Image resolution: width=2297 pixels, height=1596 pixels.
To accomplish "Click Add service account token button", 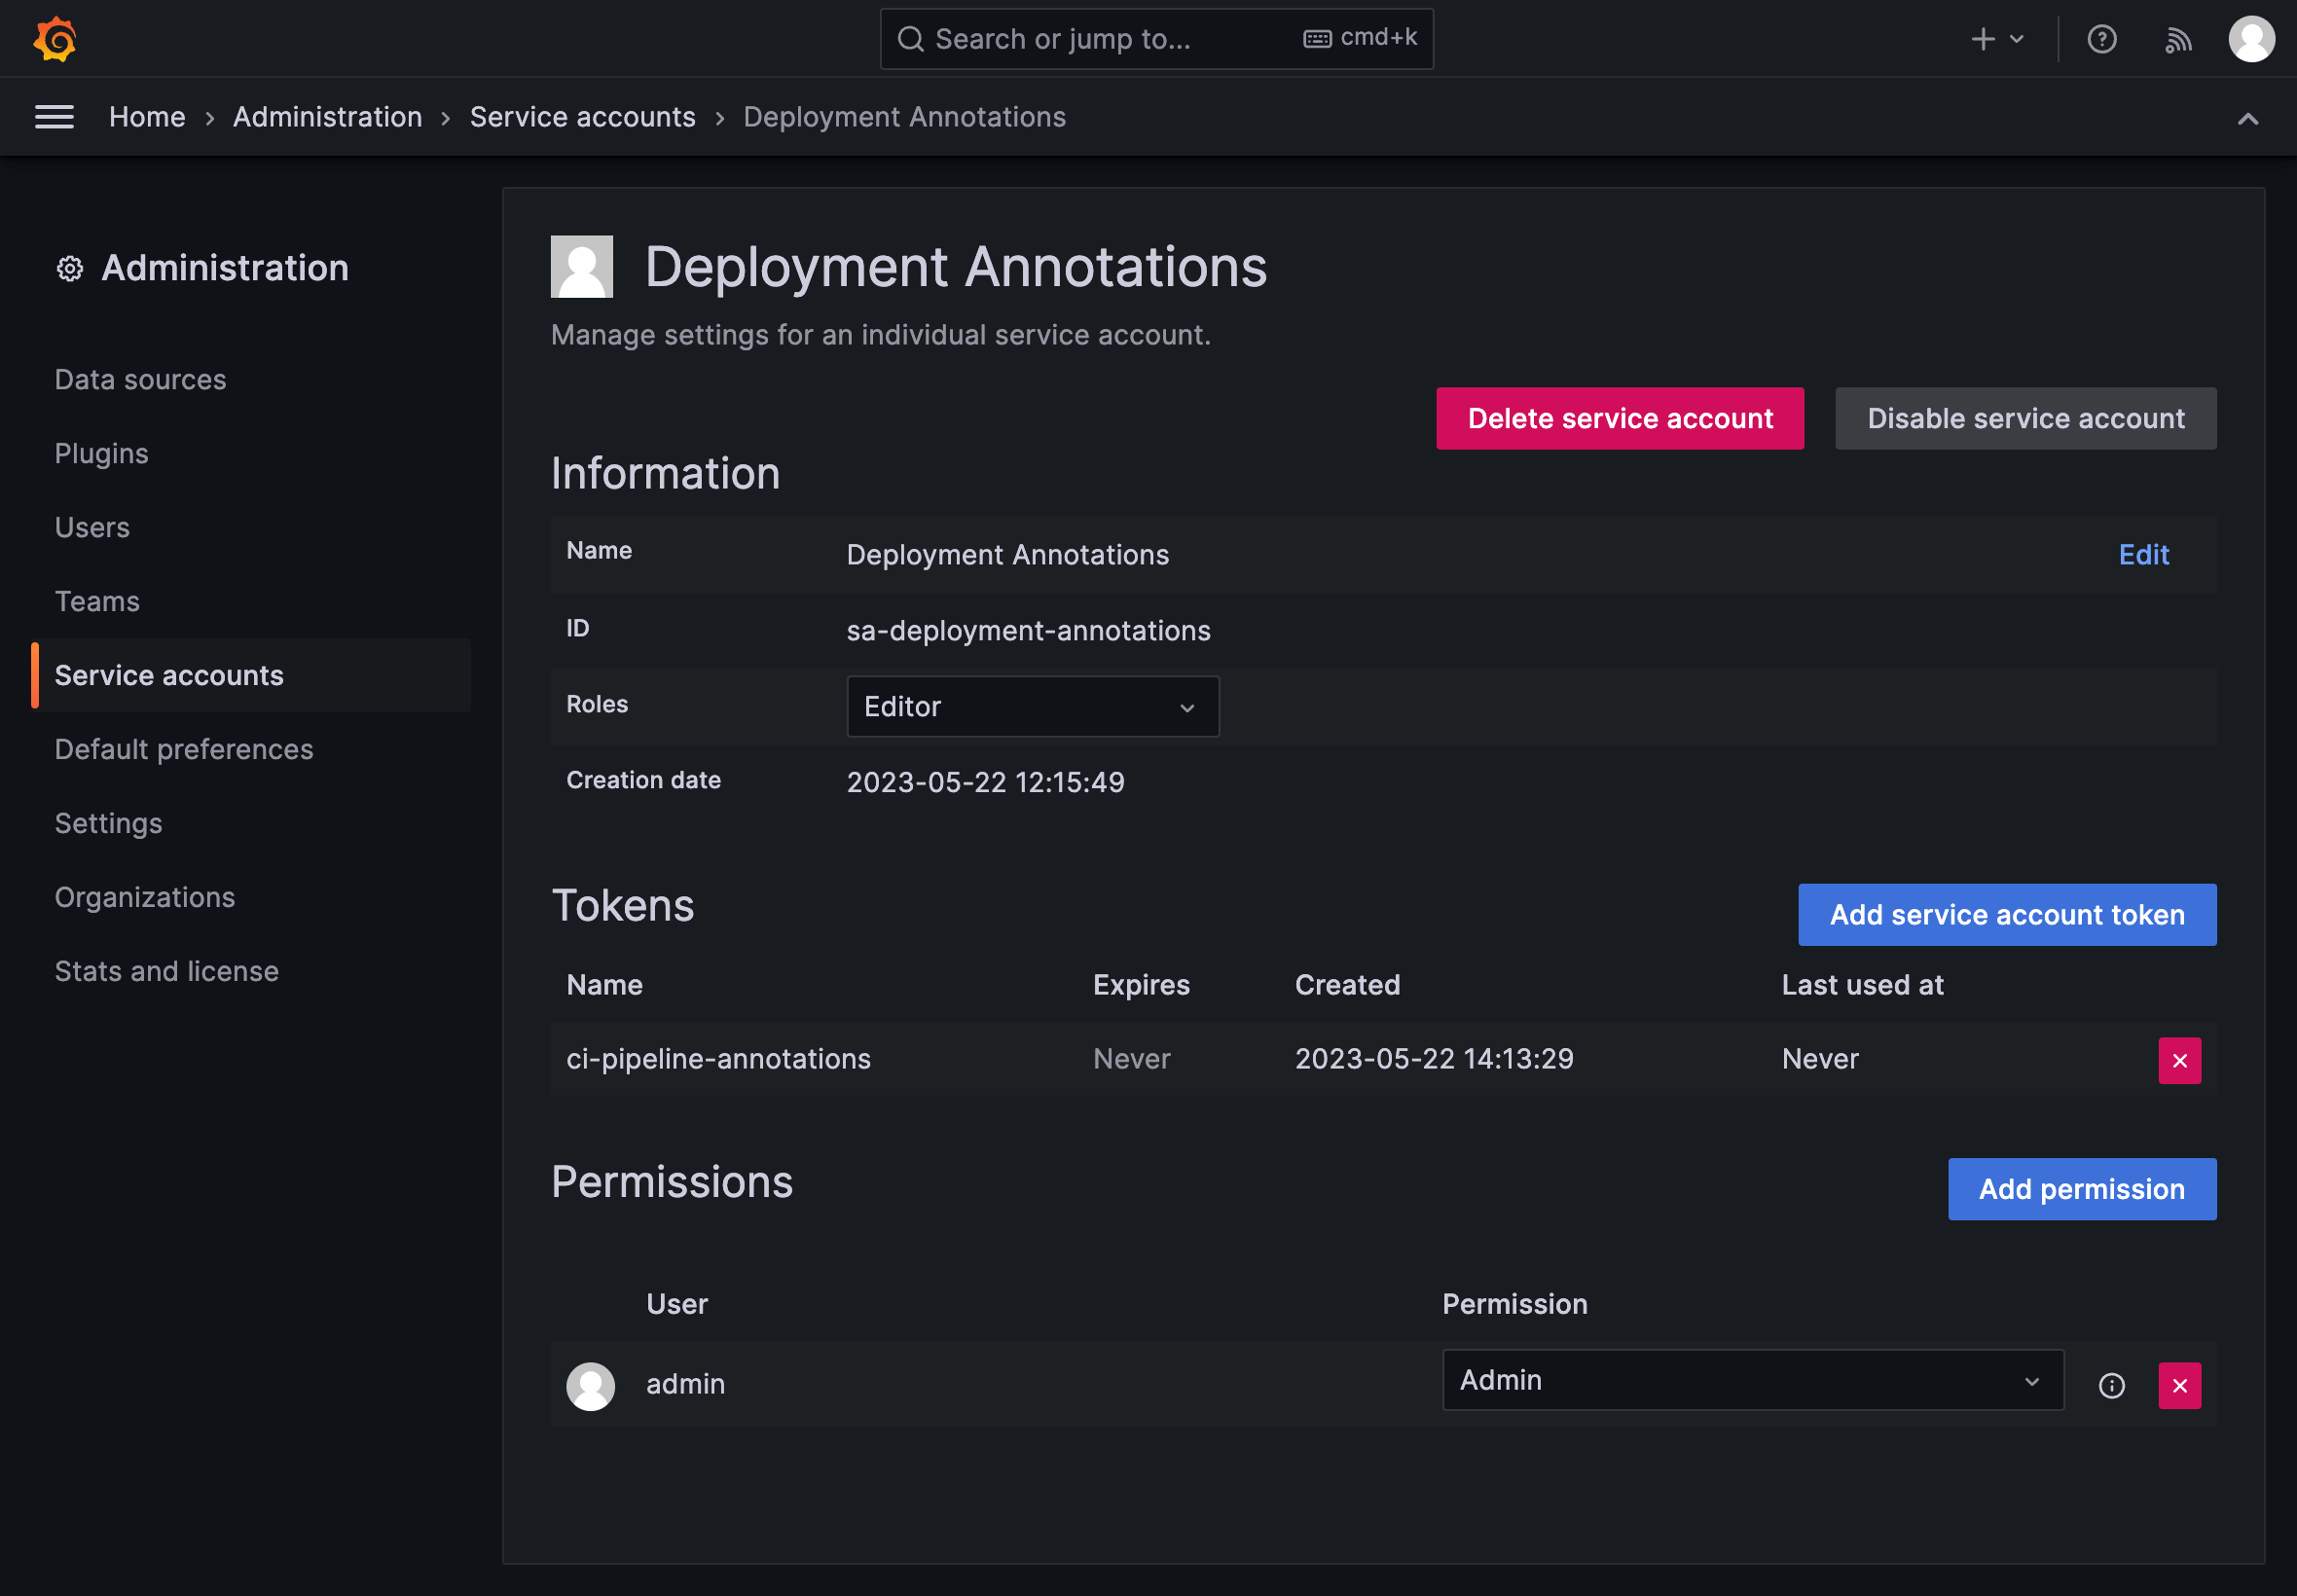I will pyautogui.click(x=2006, y=915).
